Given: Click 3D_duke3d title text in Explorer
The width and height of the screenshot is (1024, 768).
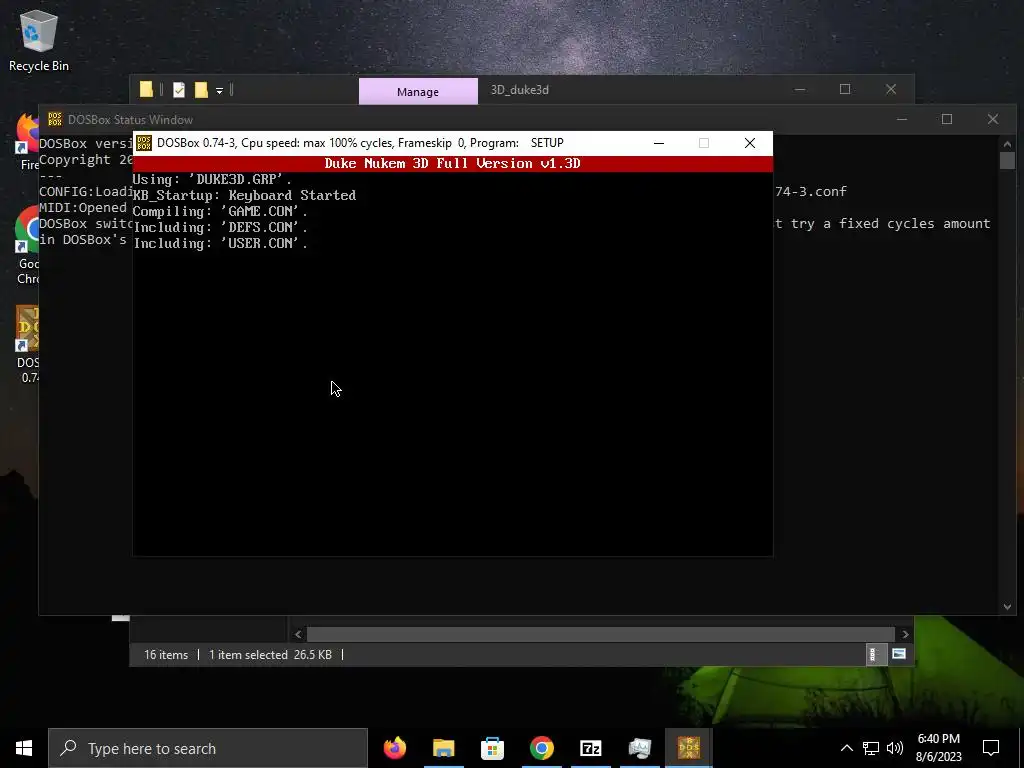Looking at the screenshot, I should (x=519, y=89).
